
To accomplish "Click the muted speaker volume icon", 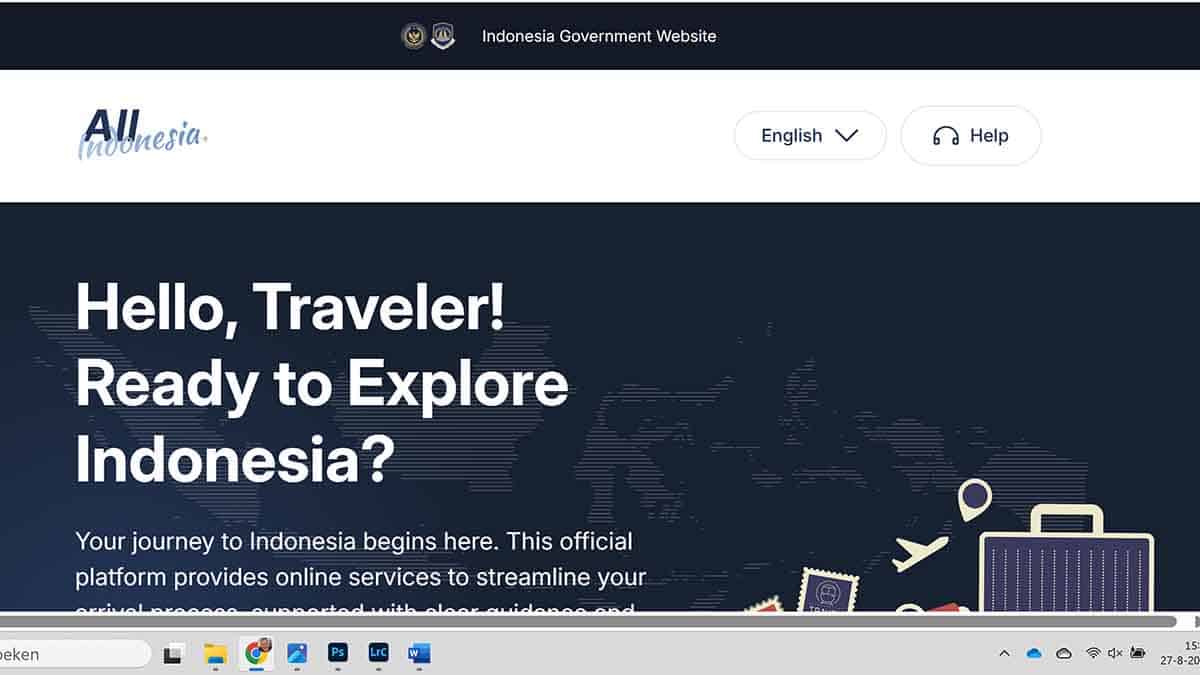I will (1115, 653).
